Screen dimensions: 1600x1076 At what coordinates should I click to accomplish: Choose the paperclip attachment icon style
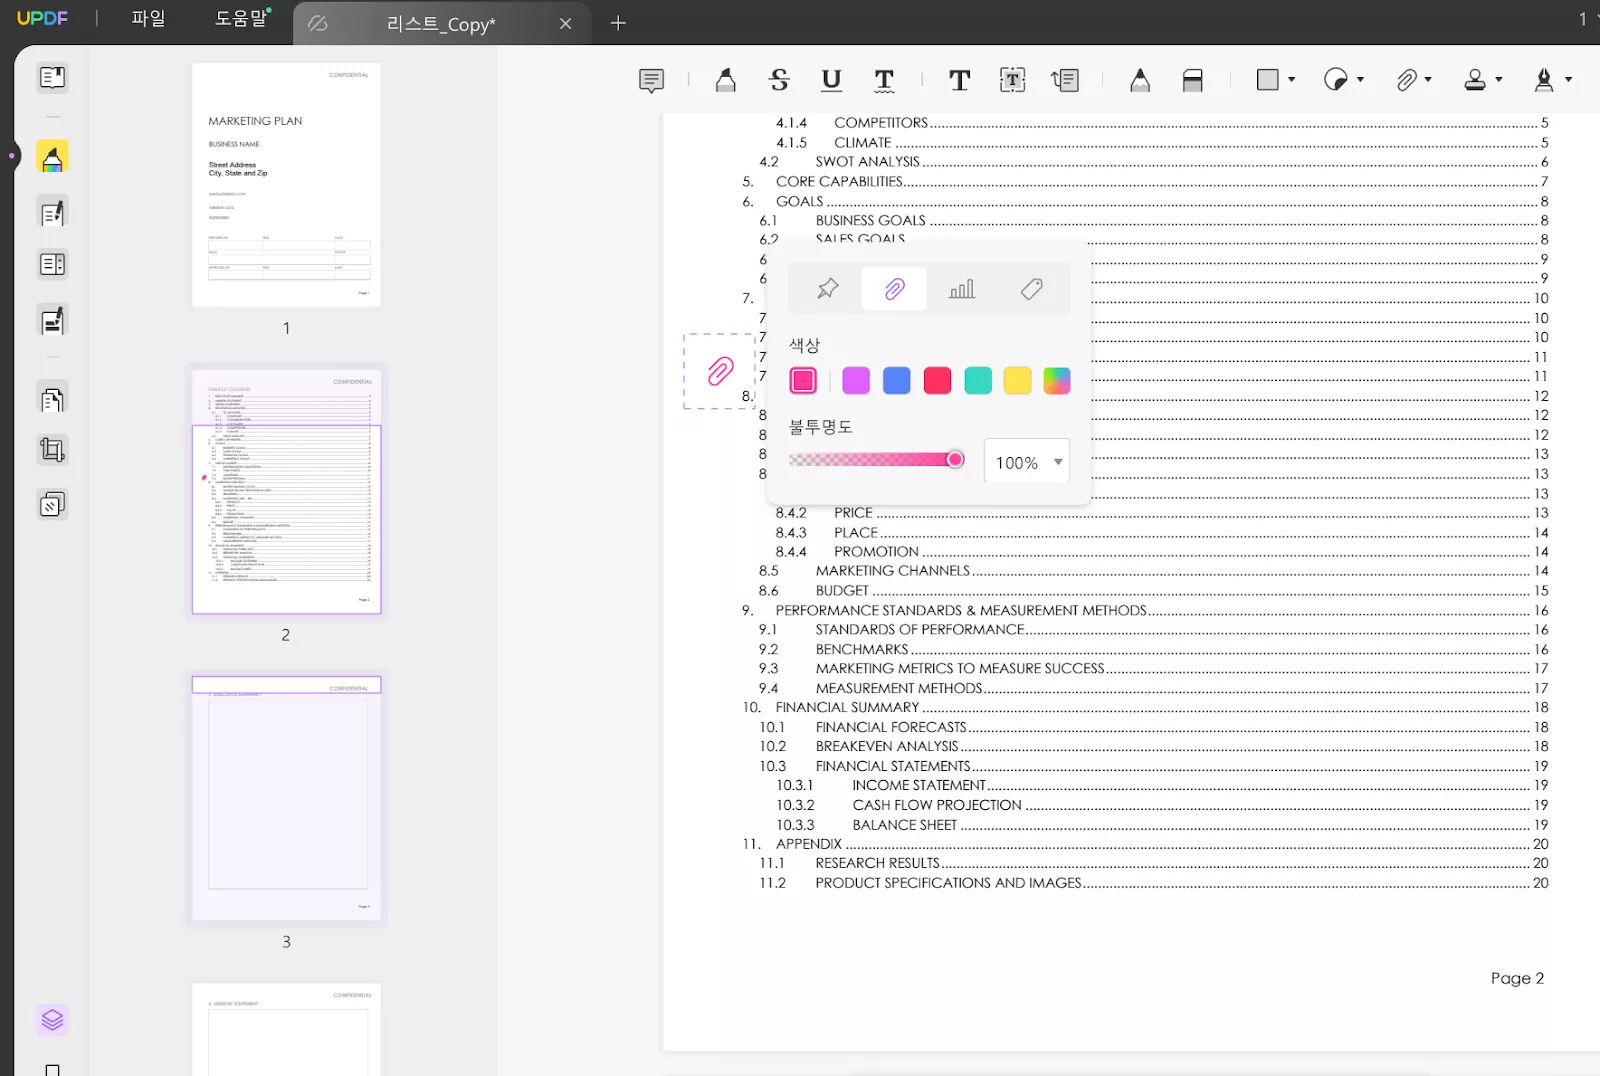tap(894, 289)
